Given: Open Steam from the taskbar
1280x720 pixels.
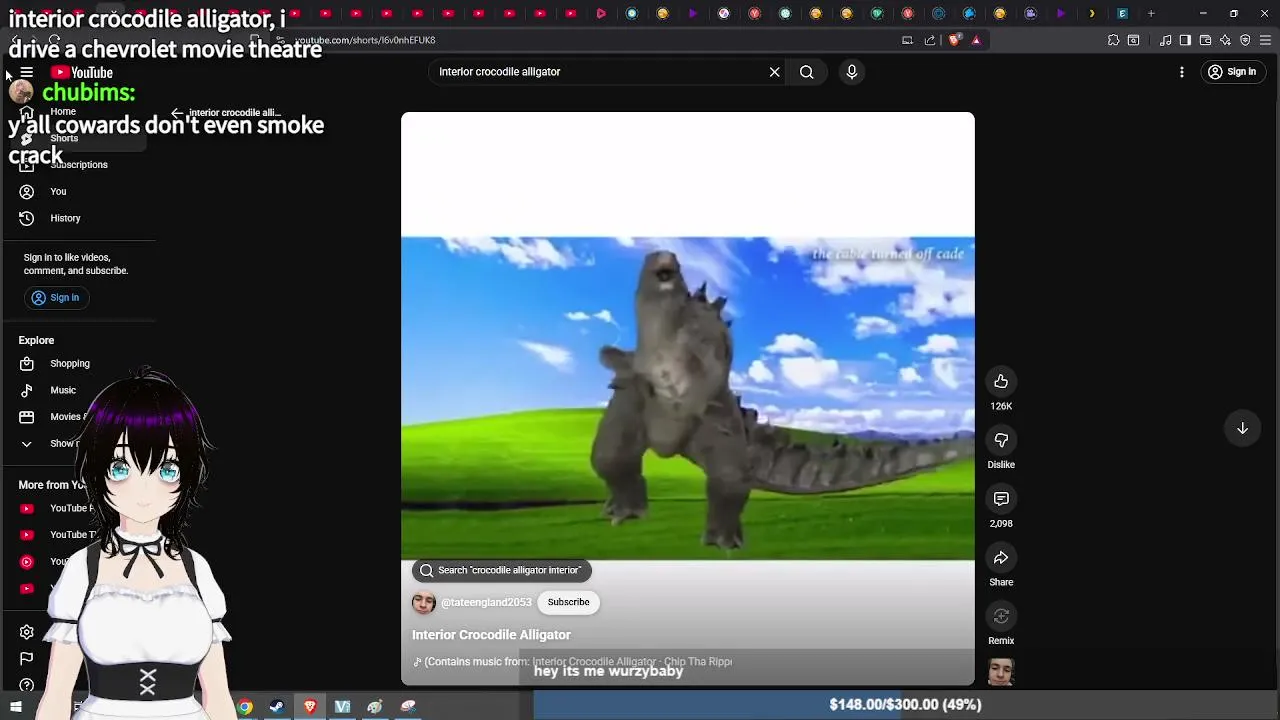Looking at the screenshot, I should (x=277, y=707).
